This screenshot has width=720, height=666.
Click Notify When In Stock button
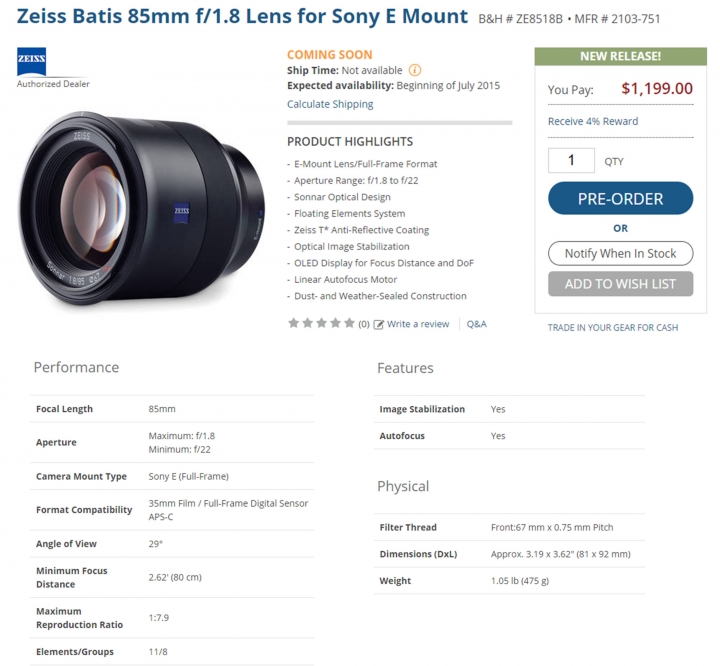click(620, 254)
